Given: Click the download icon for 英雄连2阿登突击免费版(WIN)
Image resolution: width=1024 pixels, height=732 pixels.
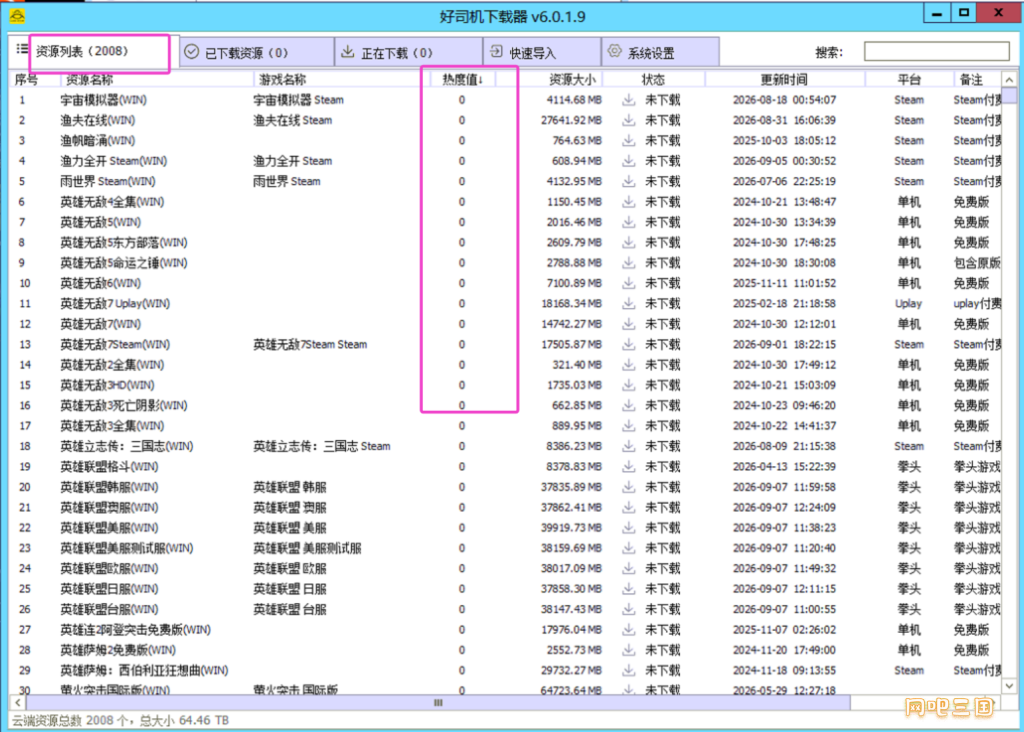Looking at the screenshot, I should tap(628, 629).
